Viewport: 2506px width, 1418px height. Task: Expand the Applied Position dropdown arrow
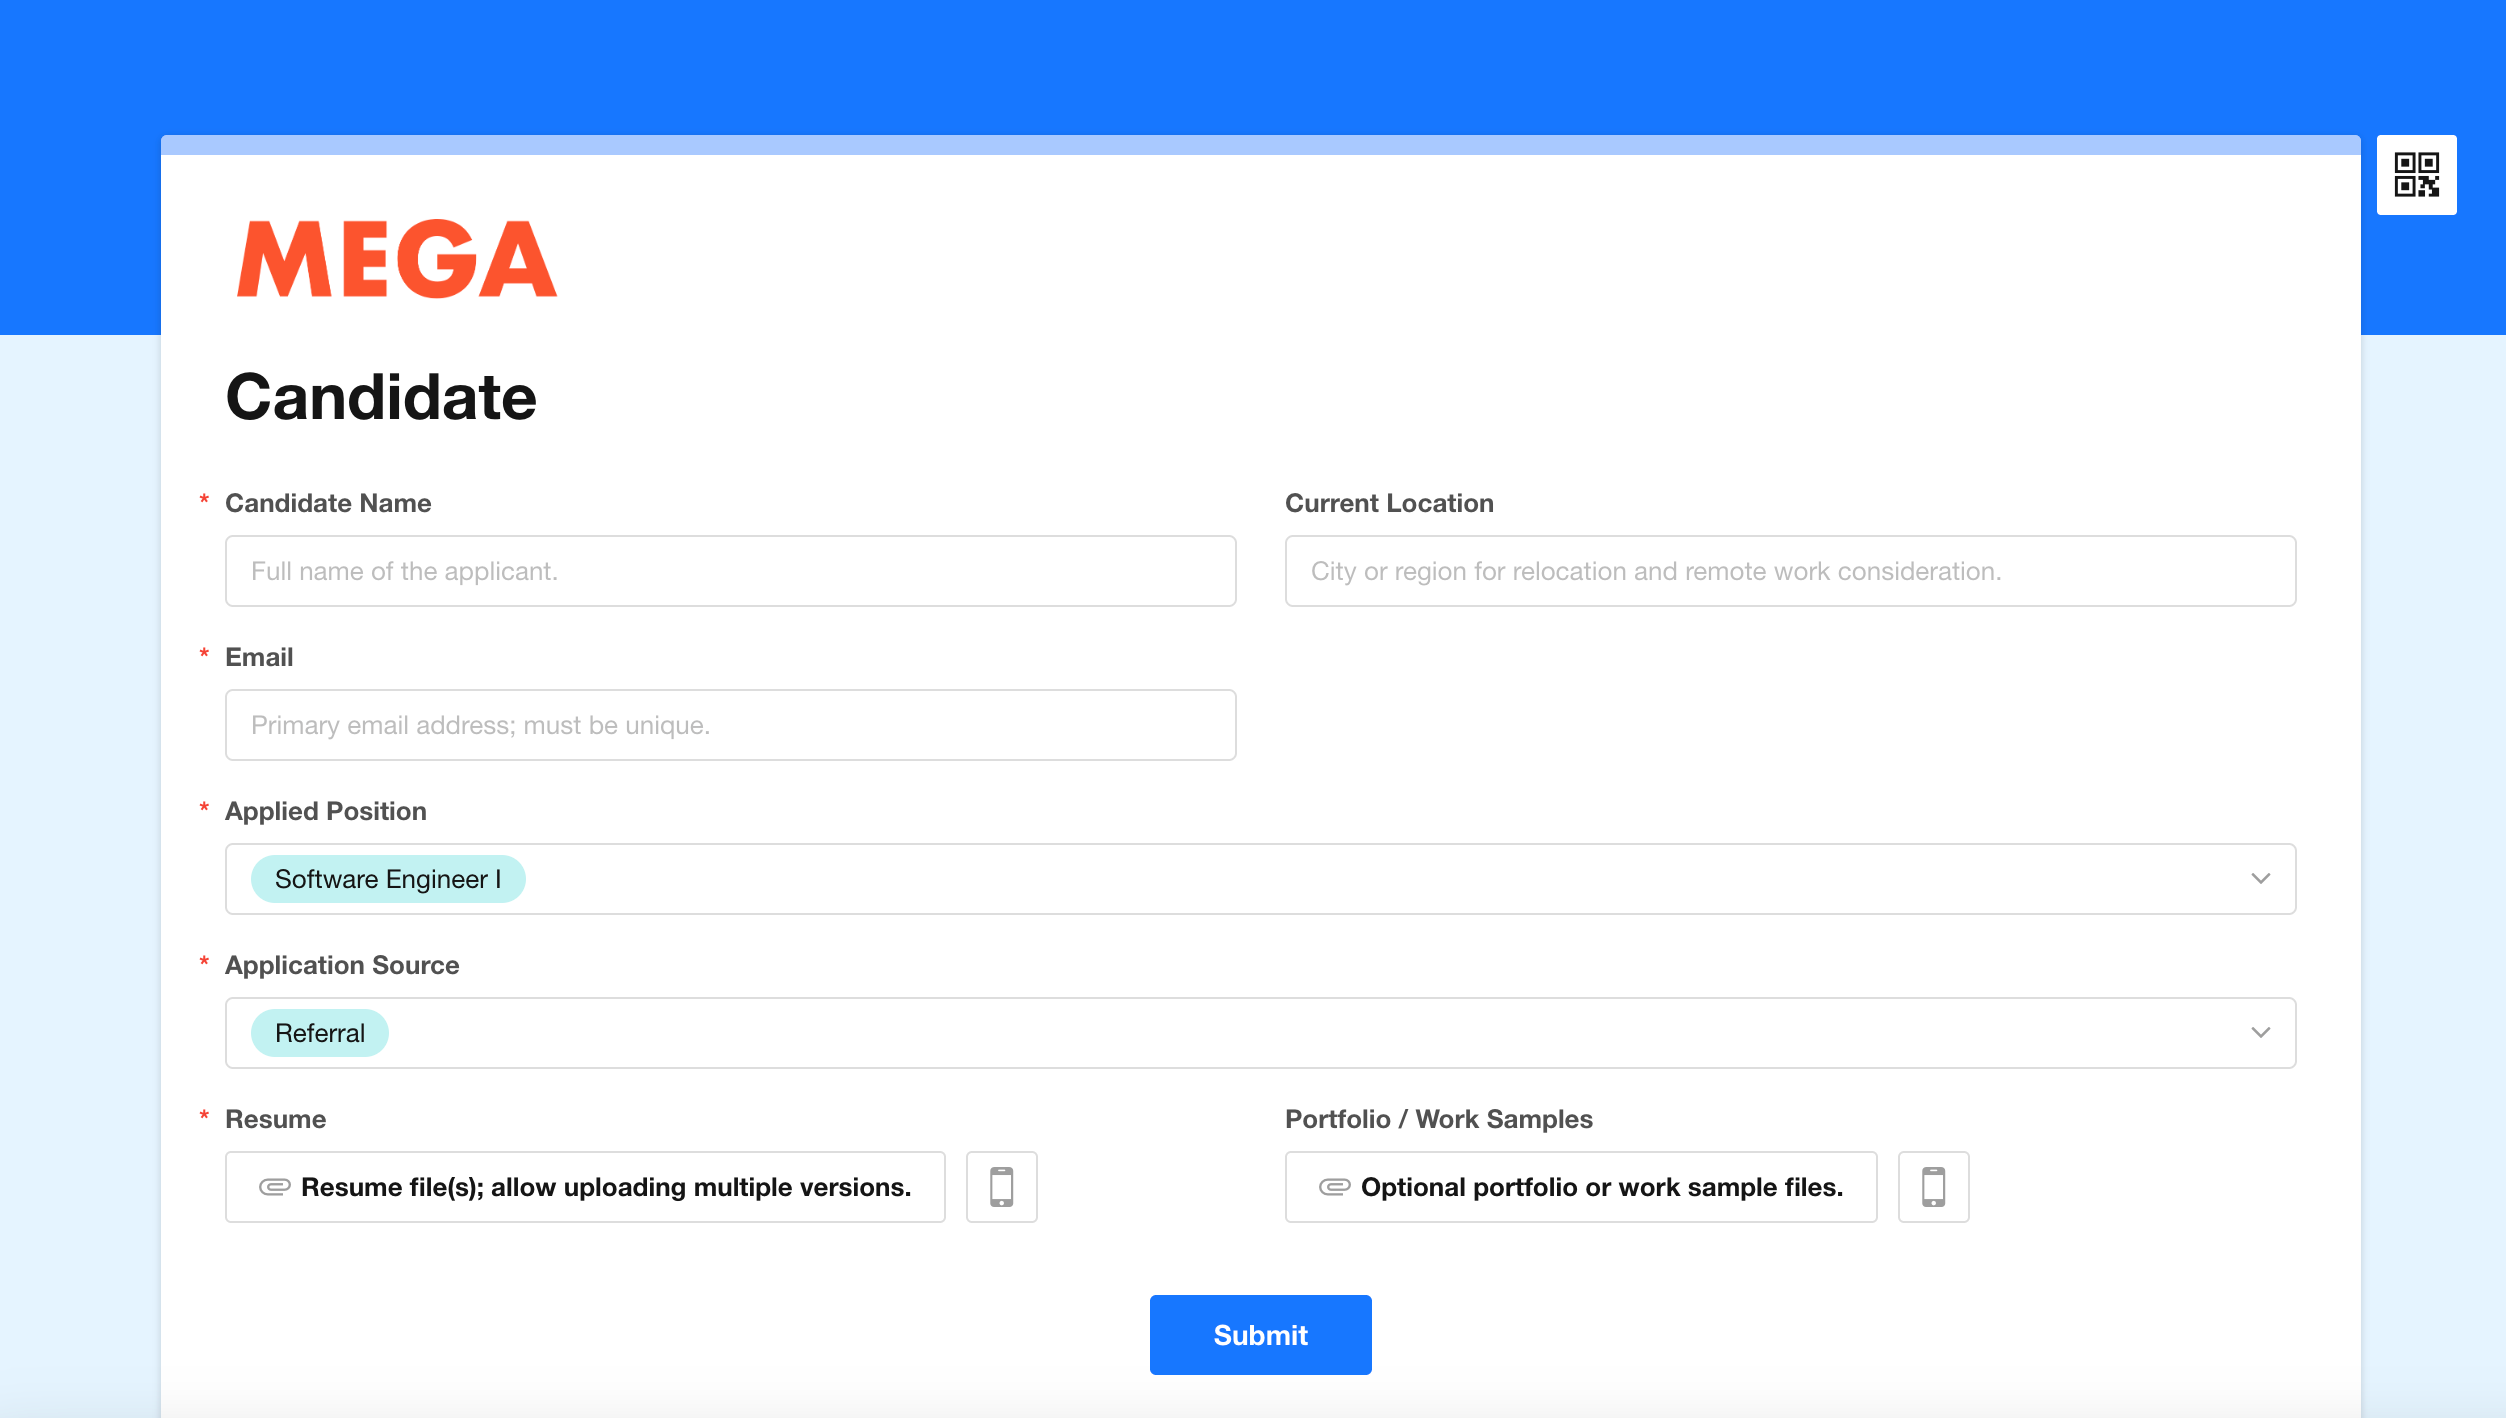coord(2260,879)
